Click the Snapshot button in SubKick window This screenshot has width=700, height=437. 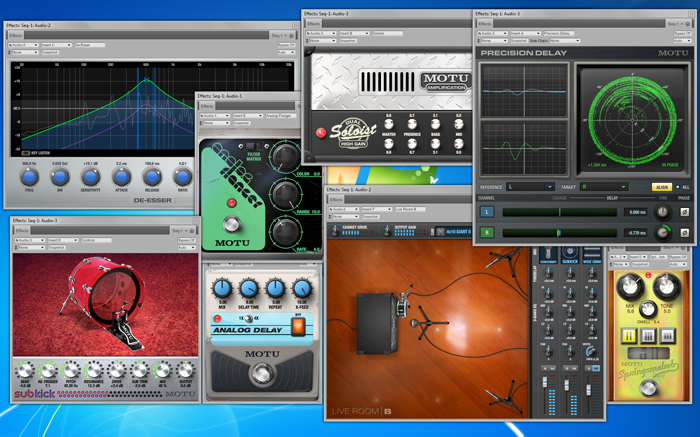pyautogui.click(x=56, y=247)
